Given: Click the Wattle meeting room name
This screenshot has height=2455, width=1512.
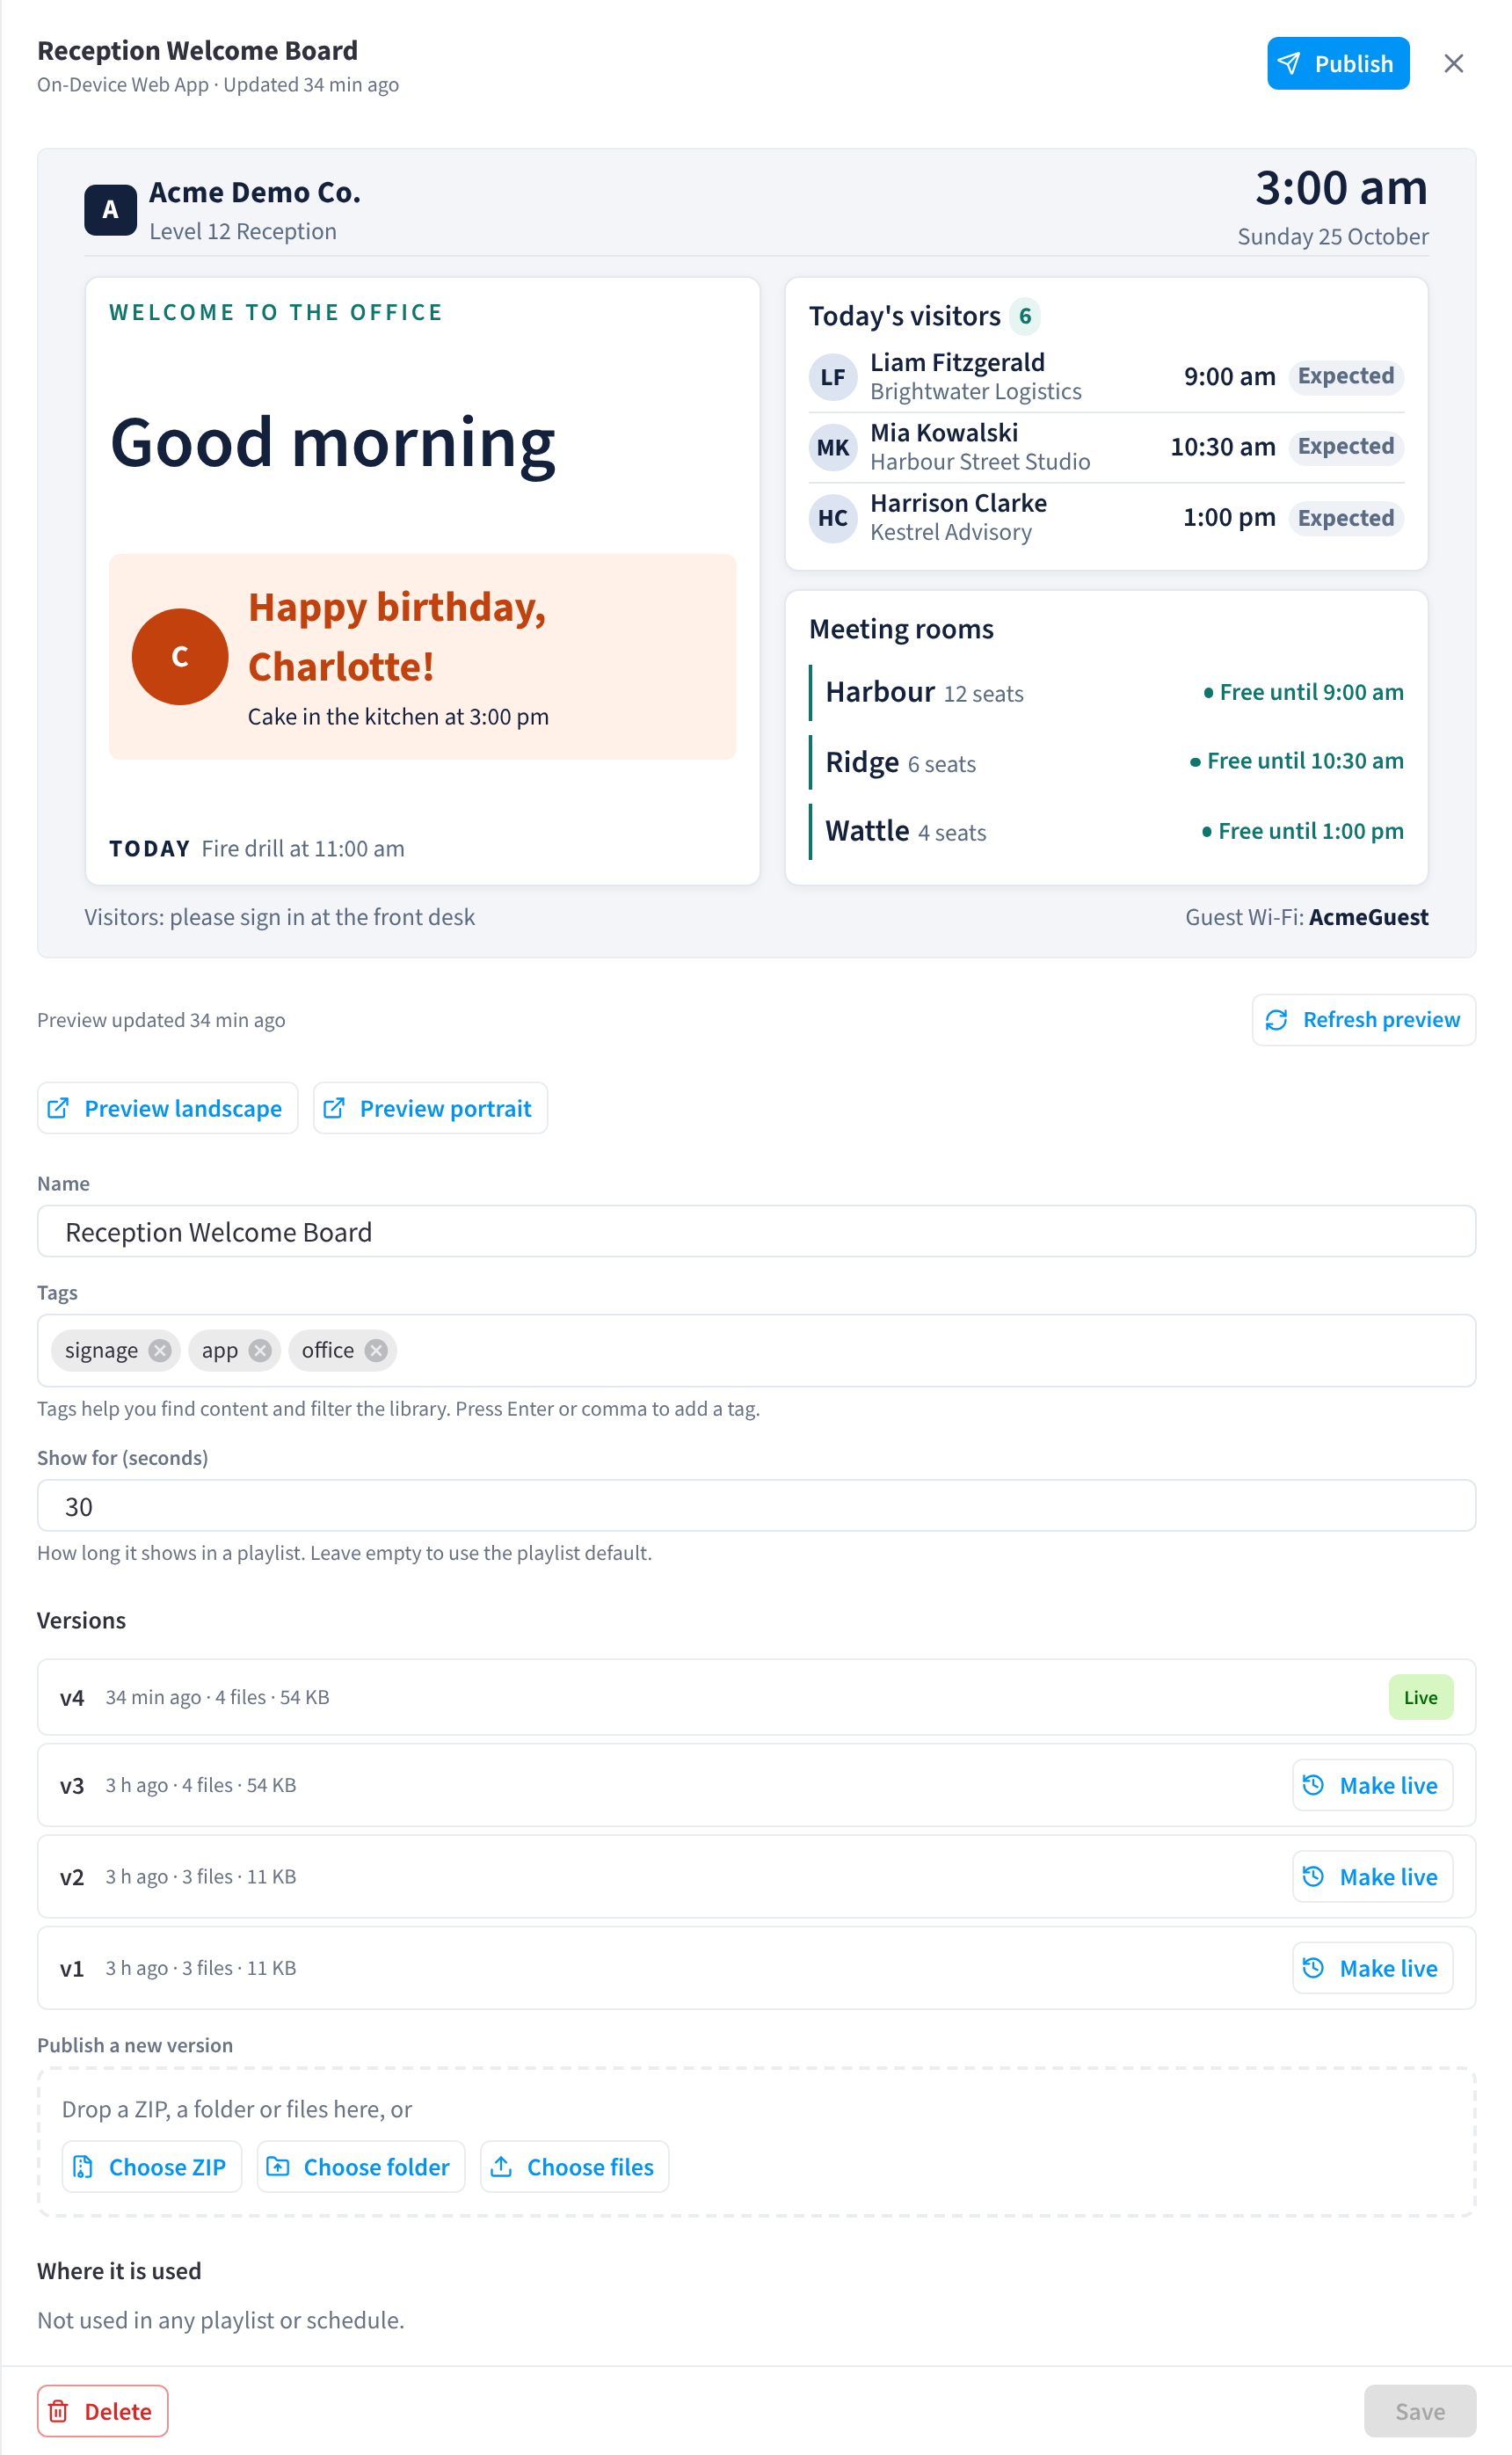Looking at the screenshot, I should point(867,830).
